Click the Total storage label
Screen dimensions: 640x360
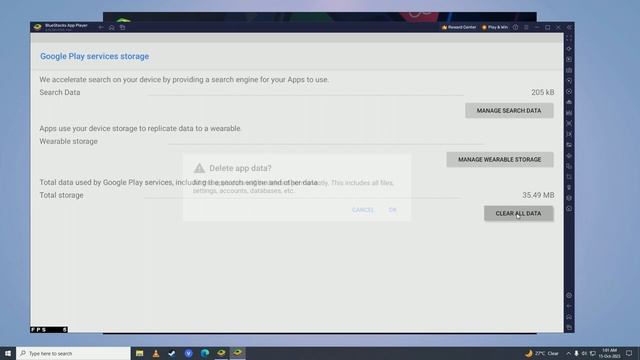click(x=61, y=195)
